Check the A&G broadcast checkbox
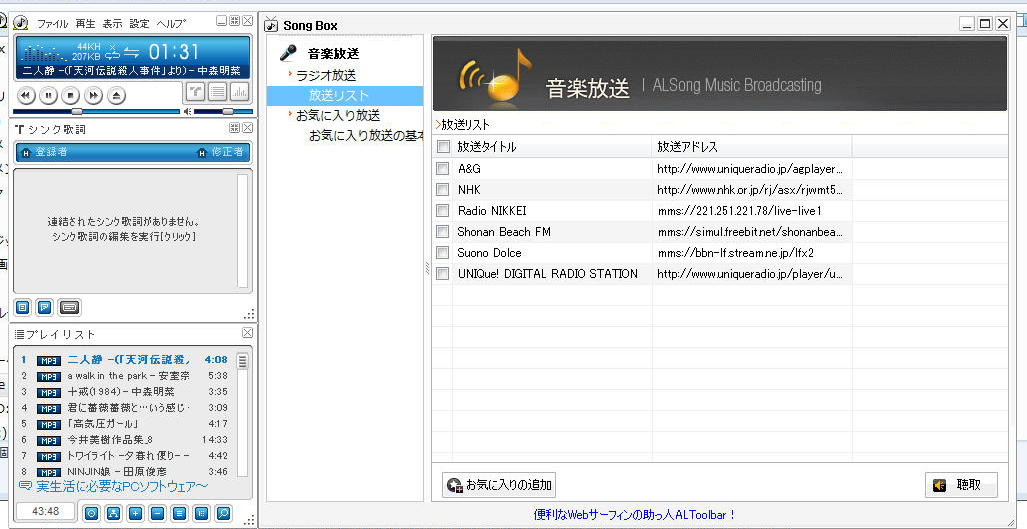This screenshot has height=529, width=1027. pos(443,169)
